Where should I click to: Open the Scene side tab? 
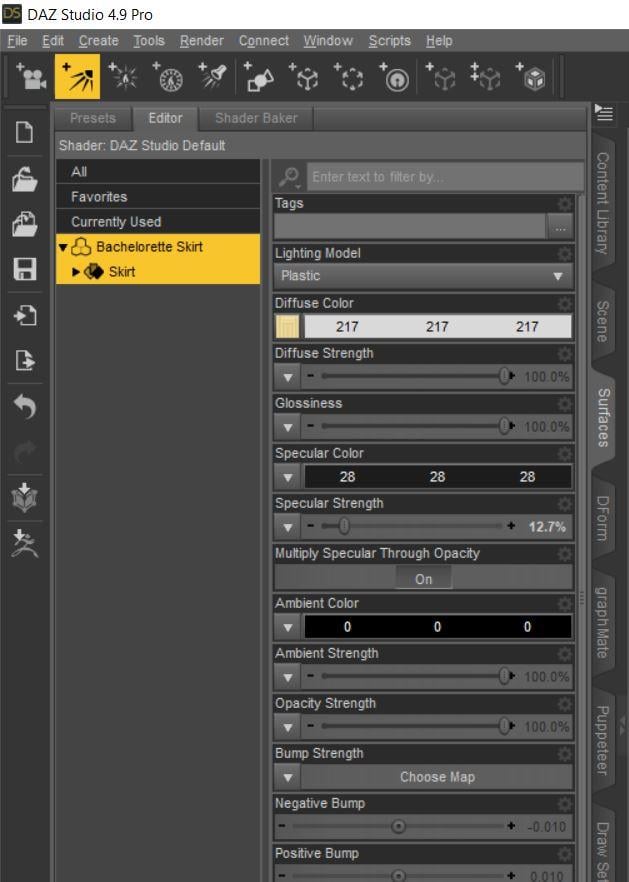tap(603, 321)
